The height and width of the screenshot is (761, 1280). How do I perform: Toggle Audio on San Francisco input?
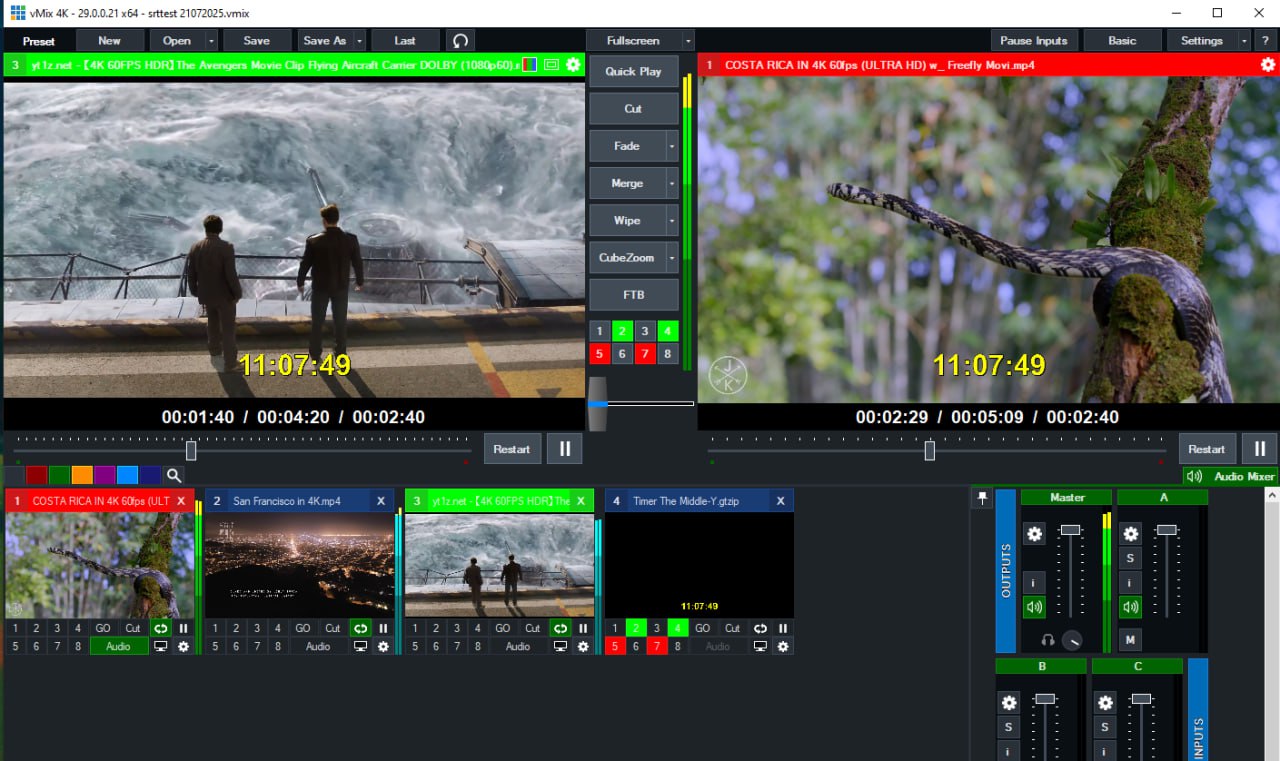[x=318, y=647]
